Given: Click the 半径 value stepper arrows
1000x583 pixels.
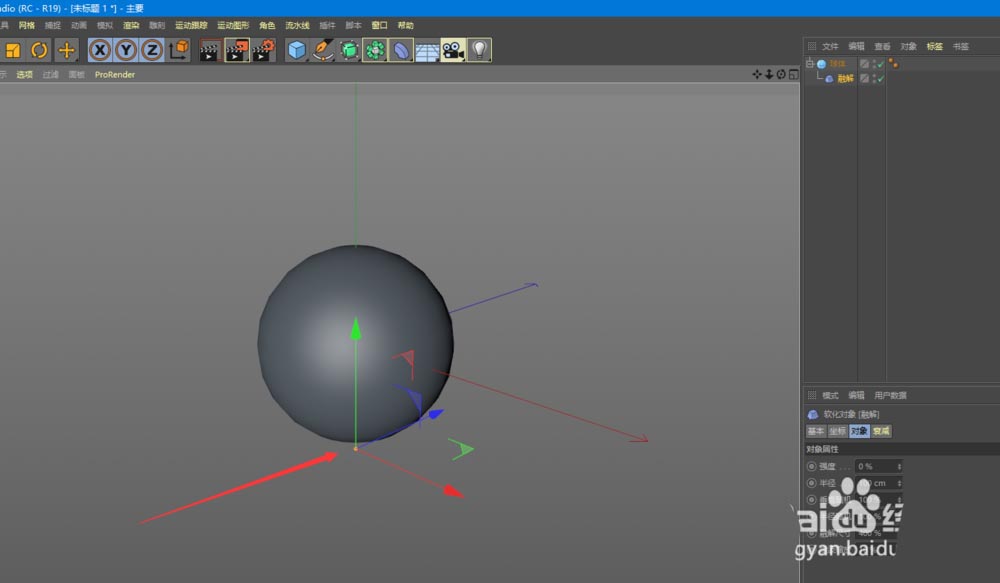Looking at the screenshot, I should [900, 483].
